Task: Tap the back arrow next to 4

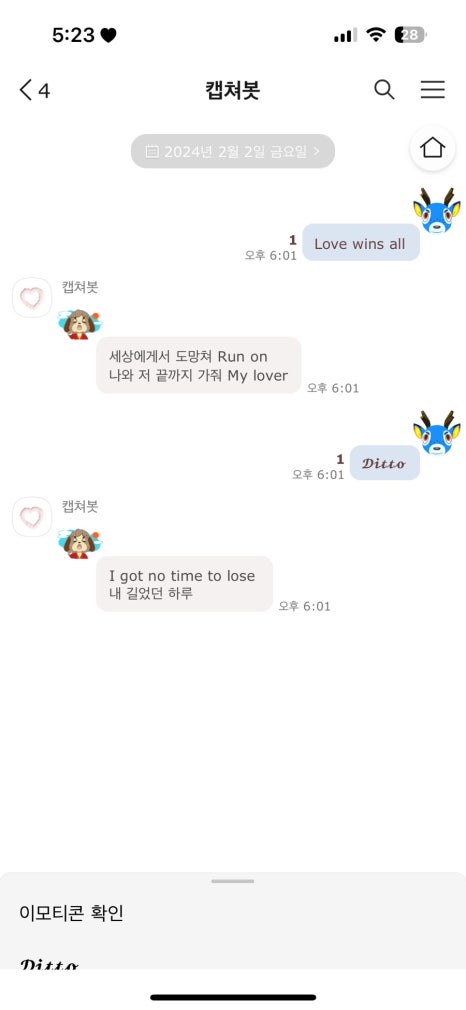Action: tap(26, 90)
